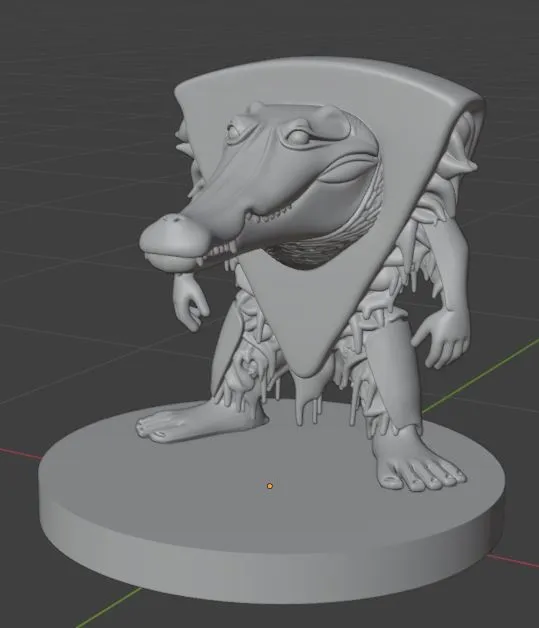Viewport: 539px width, 628px height.
Task: Click the red X axis line at the left edge
Action: tap(20, 452)
